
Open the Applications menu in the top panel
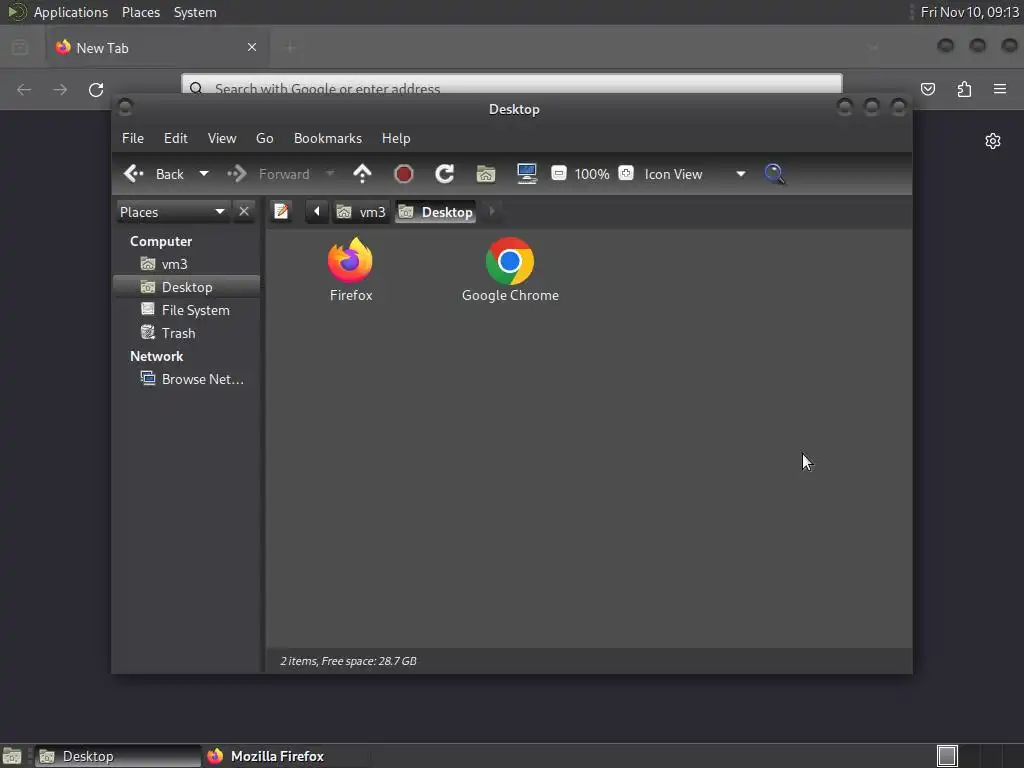click(x=71, y=12)
